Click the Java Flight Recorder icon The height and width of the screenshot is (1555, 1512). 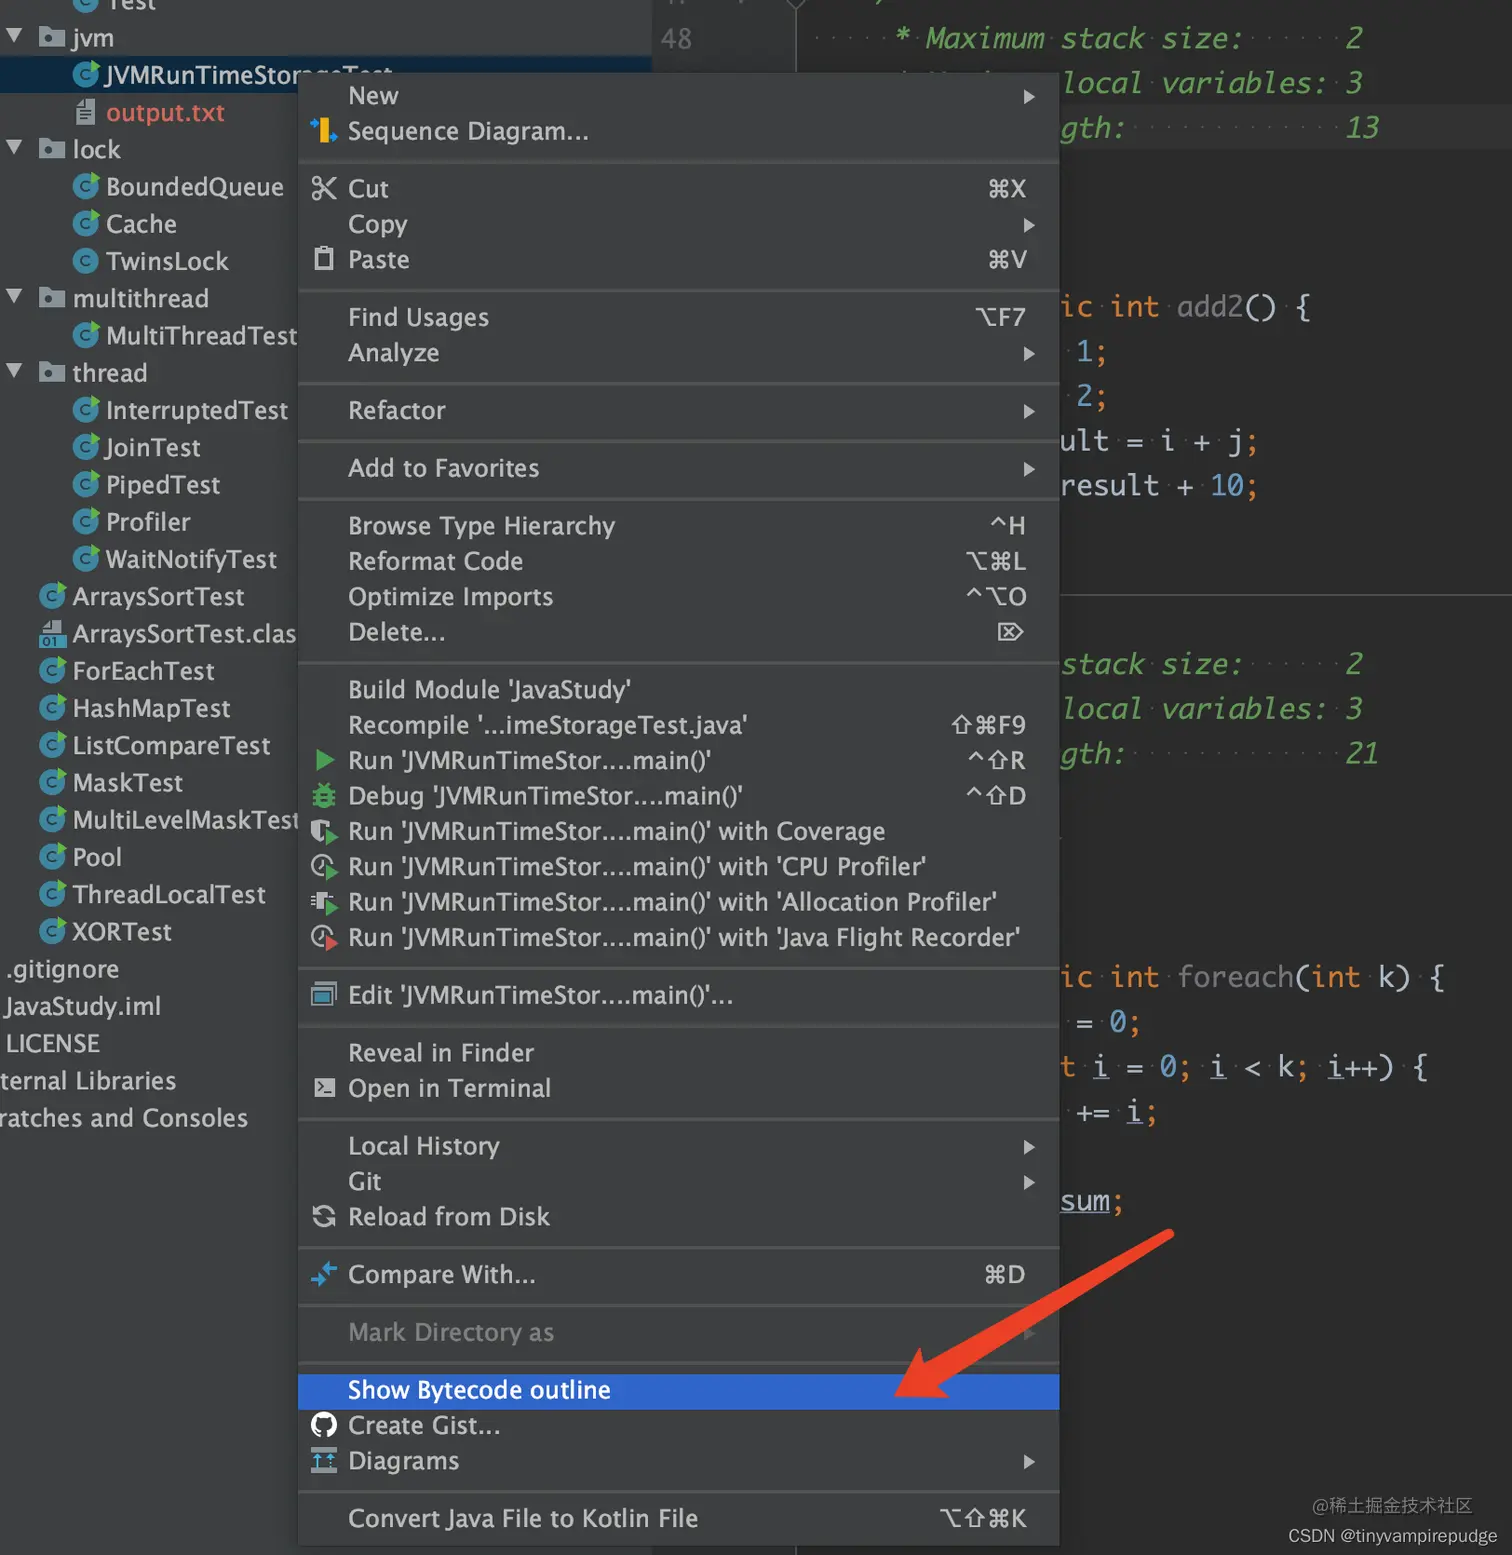[324, 937]
